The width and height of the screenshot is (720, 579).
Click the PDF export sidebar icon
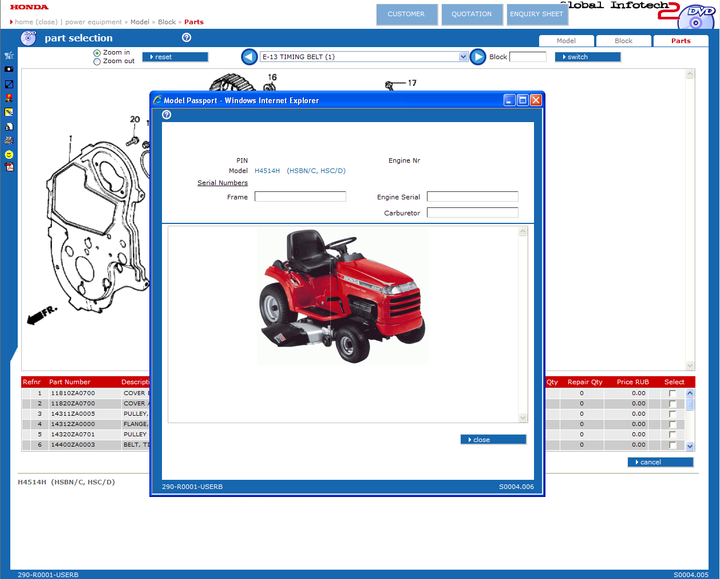pos(9,167)
